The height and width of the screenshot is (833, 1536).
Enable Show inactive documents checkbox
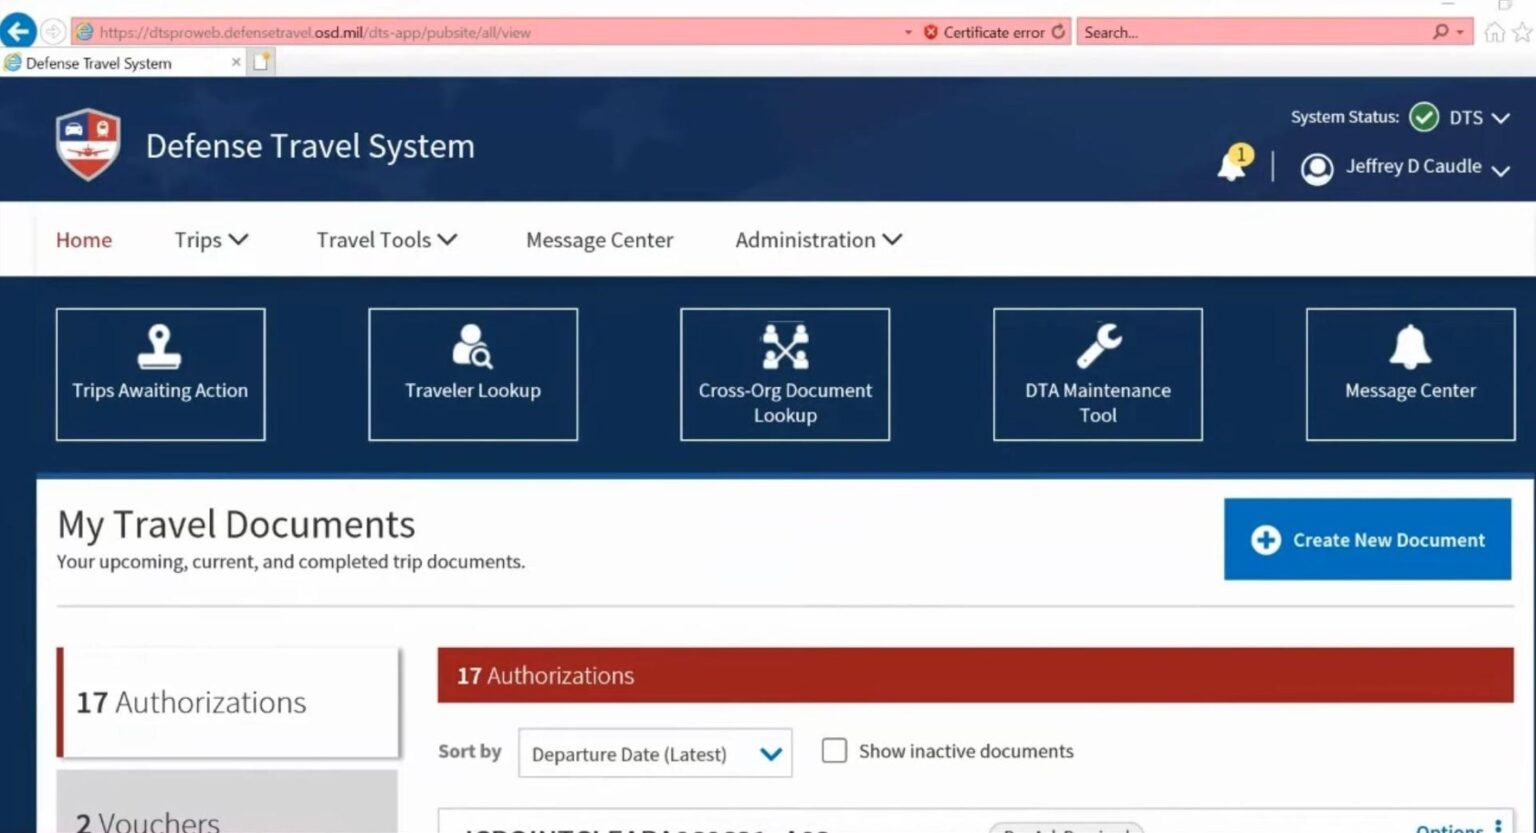(x=834, y=750)
